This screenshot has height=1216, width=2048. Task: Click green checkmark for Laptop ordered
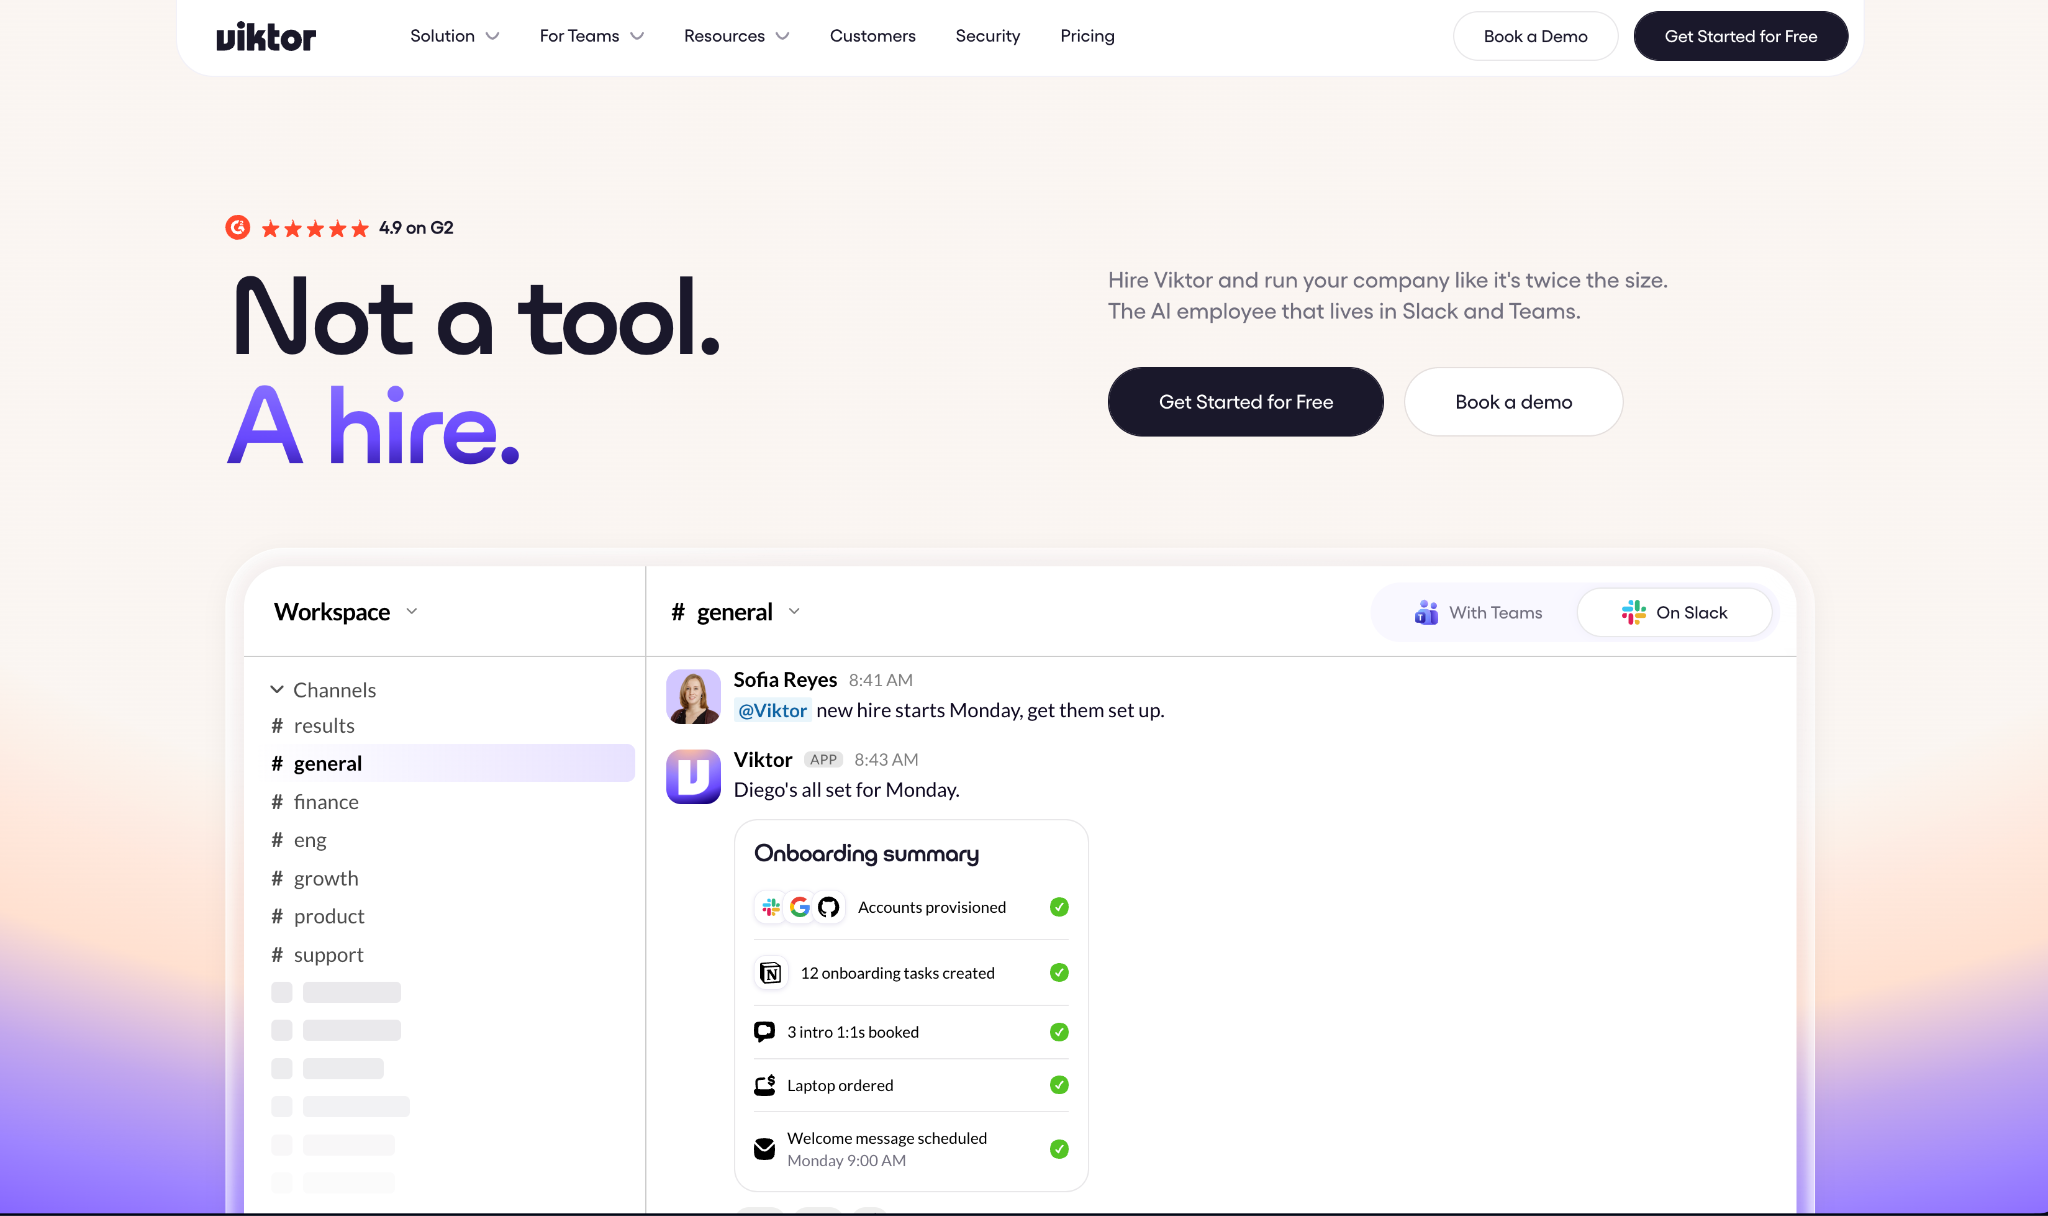coord(1059,1085)
